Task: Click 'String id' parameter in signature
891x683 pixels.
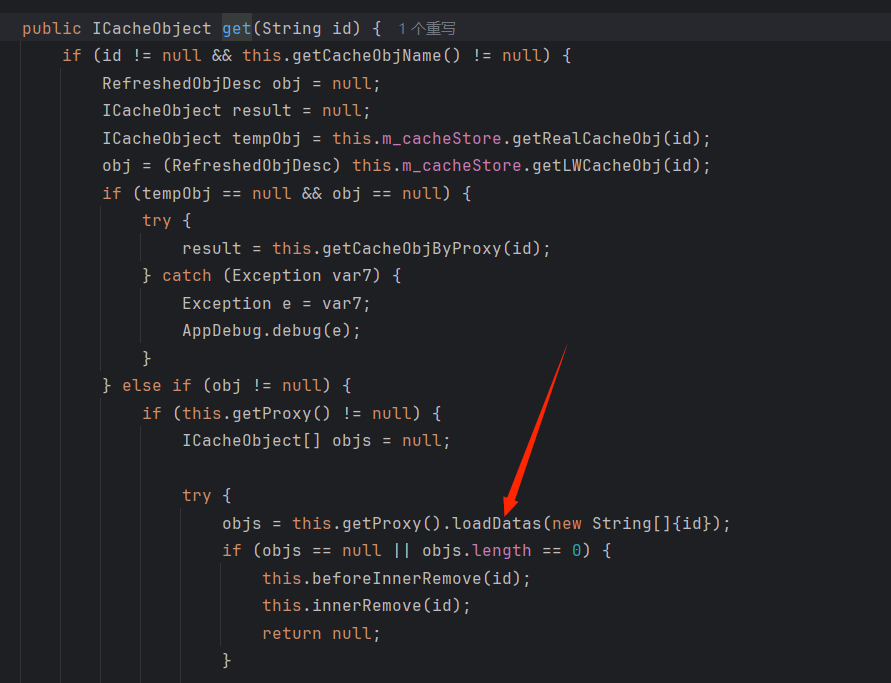Action: pos(307,28)
